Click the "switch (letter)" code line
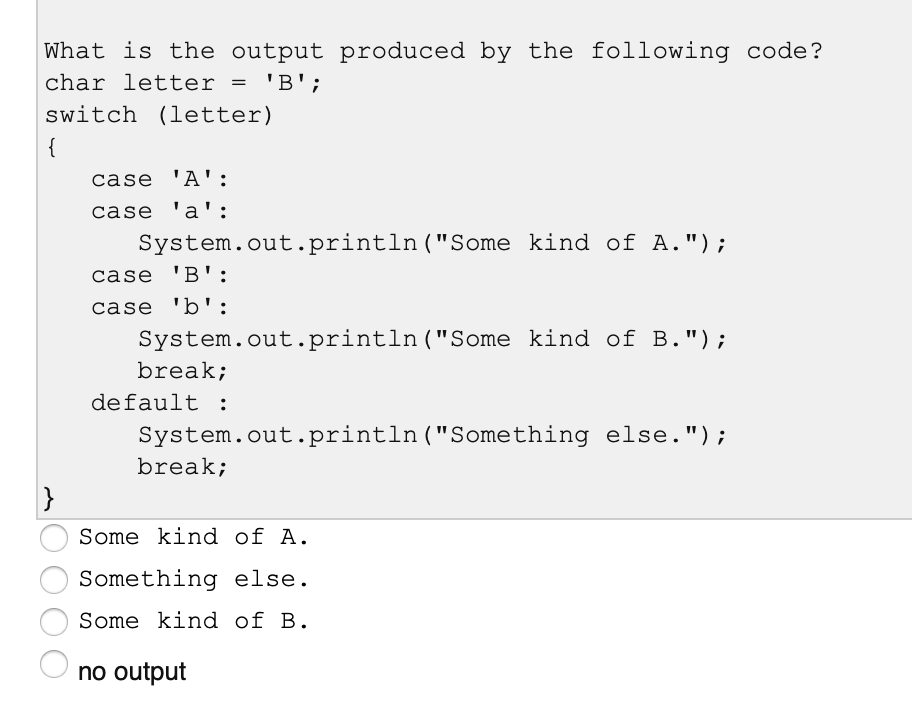912x716 pixels. coord(159,115)
